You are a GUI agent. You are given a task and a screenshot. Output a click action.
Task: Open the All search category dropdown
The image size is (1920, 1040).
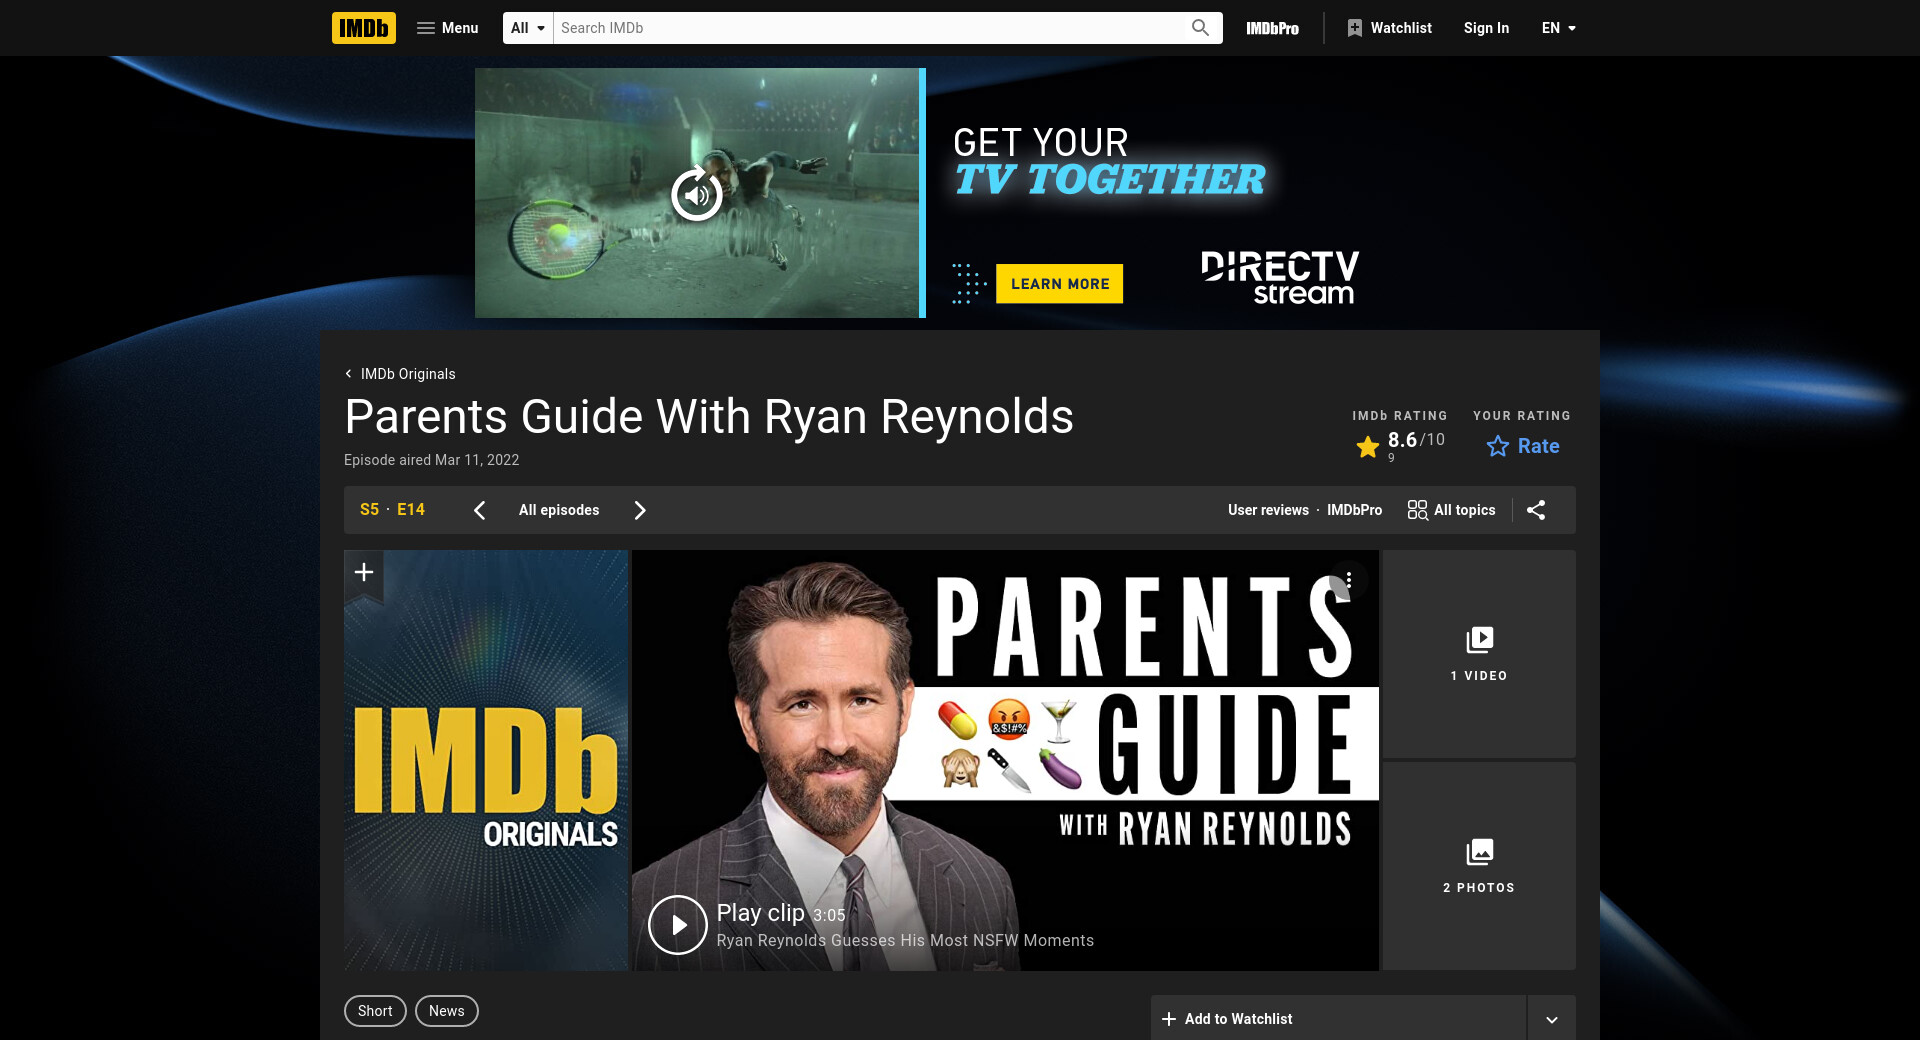pyautogui.click(x=527, y=28)
